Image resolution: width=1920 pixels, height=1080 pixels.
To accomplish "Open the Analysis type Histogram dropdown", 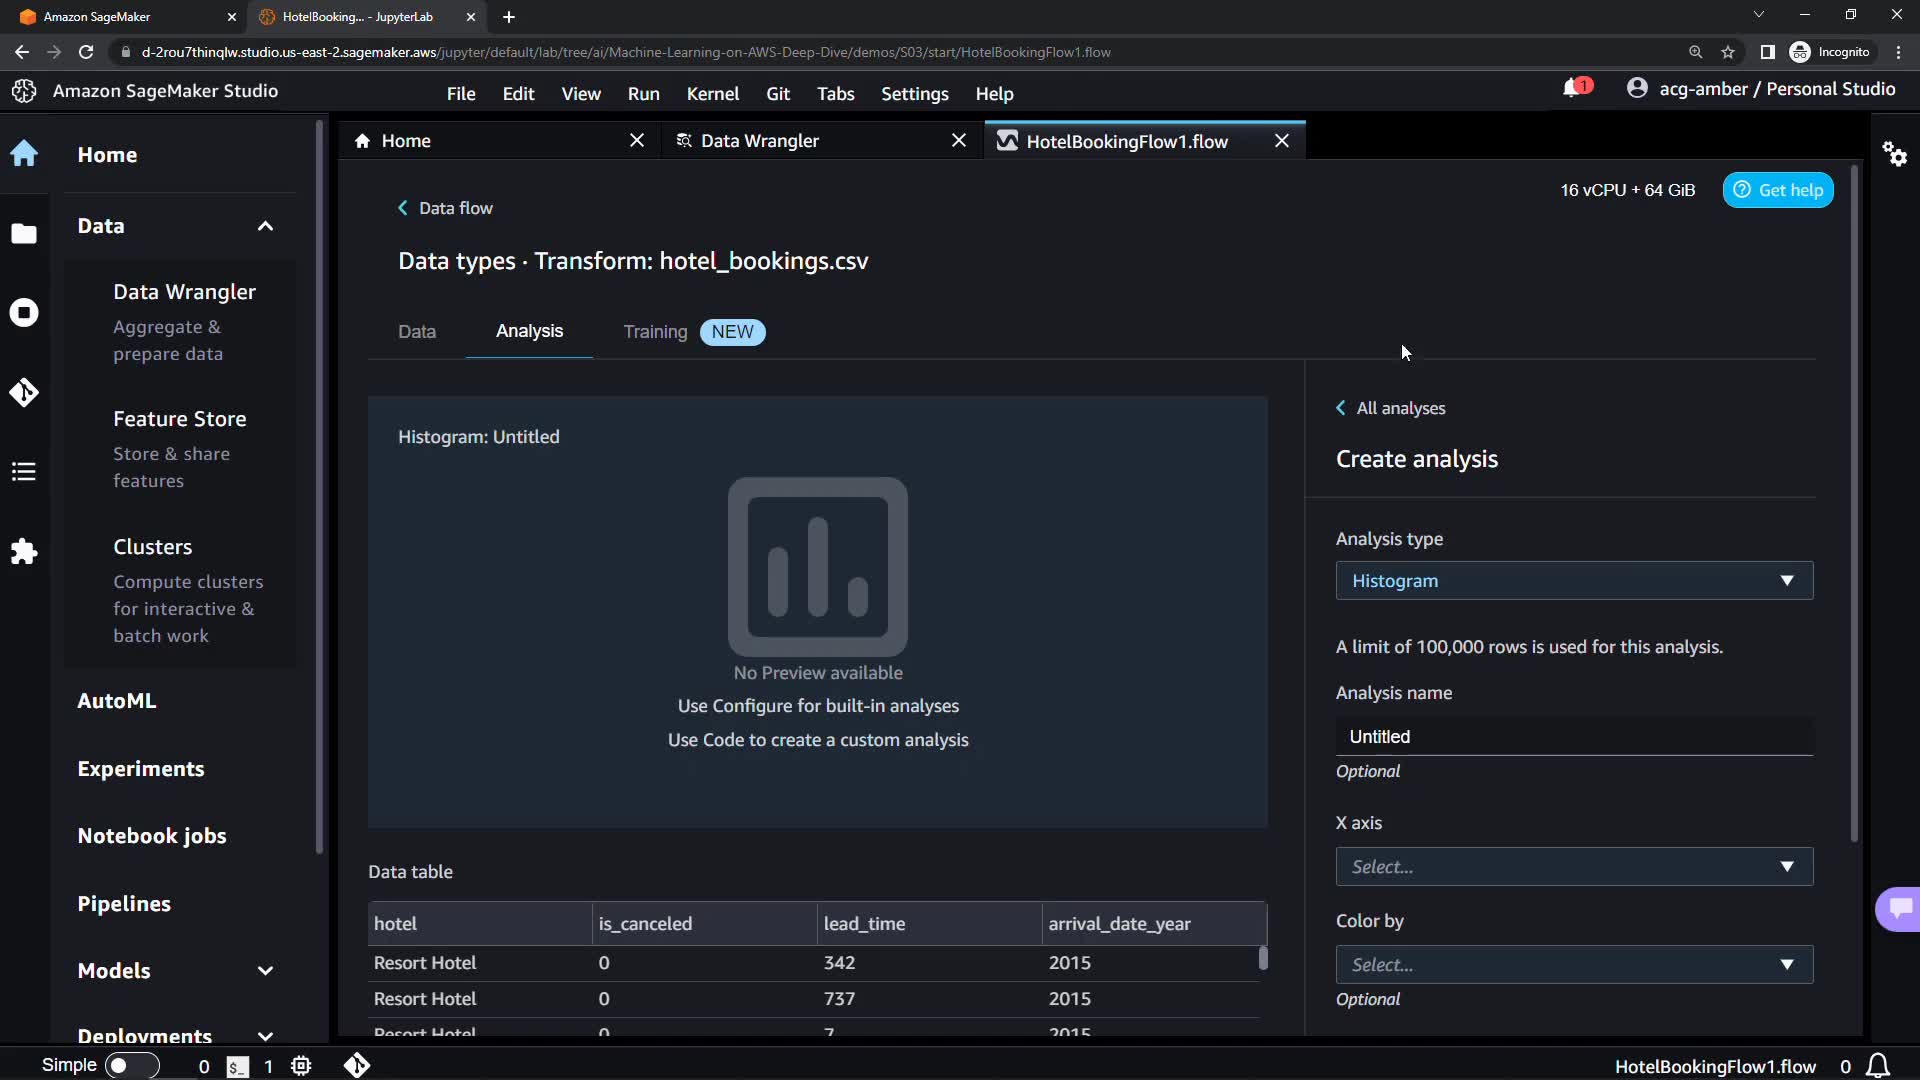I will (1573, 581).
